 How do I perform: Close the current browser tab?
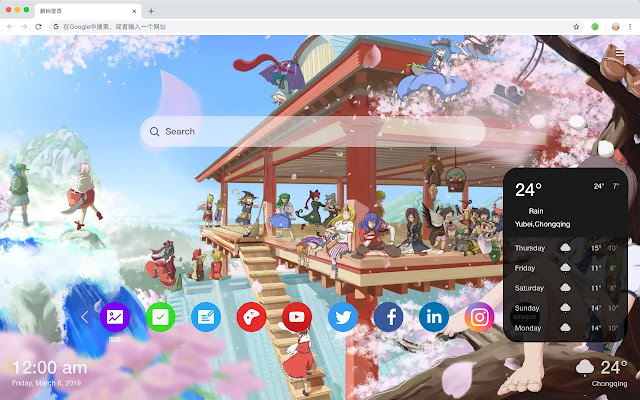(x=134, y=11)
